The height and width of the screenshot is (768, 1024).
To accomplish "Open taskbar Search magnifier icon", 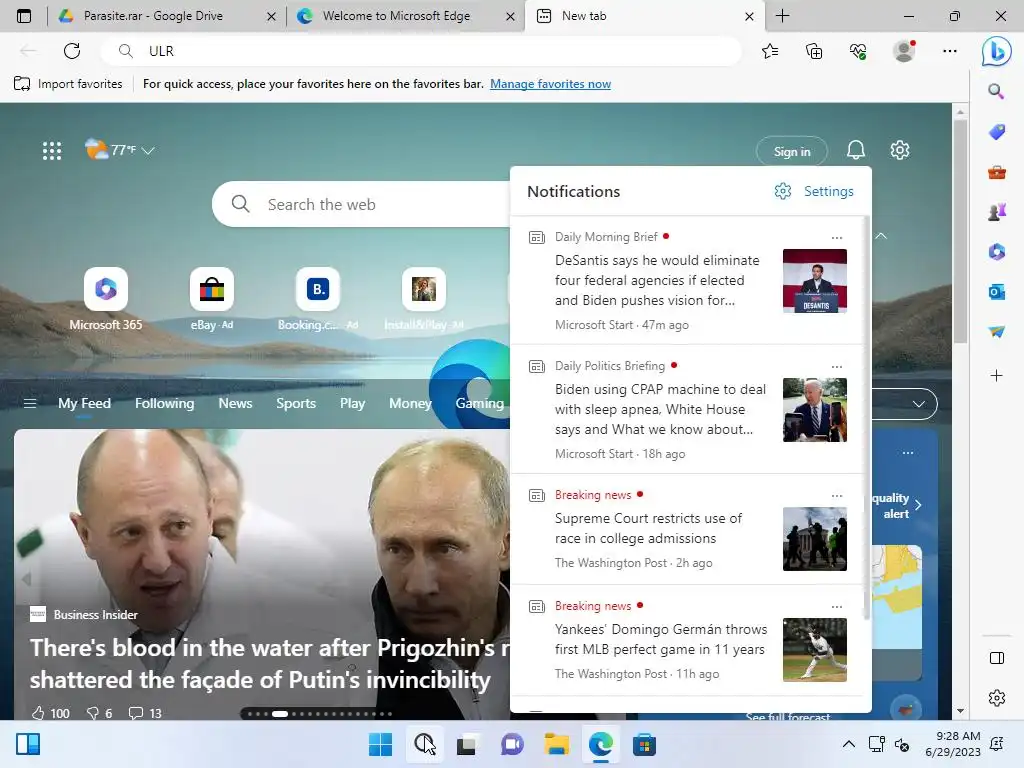I will click(424, 744).
